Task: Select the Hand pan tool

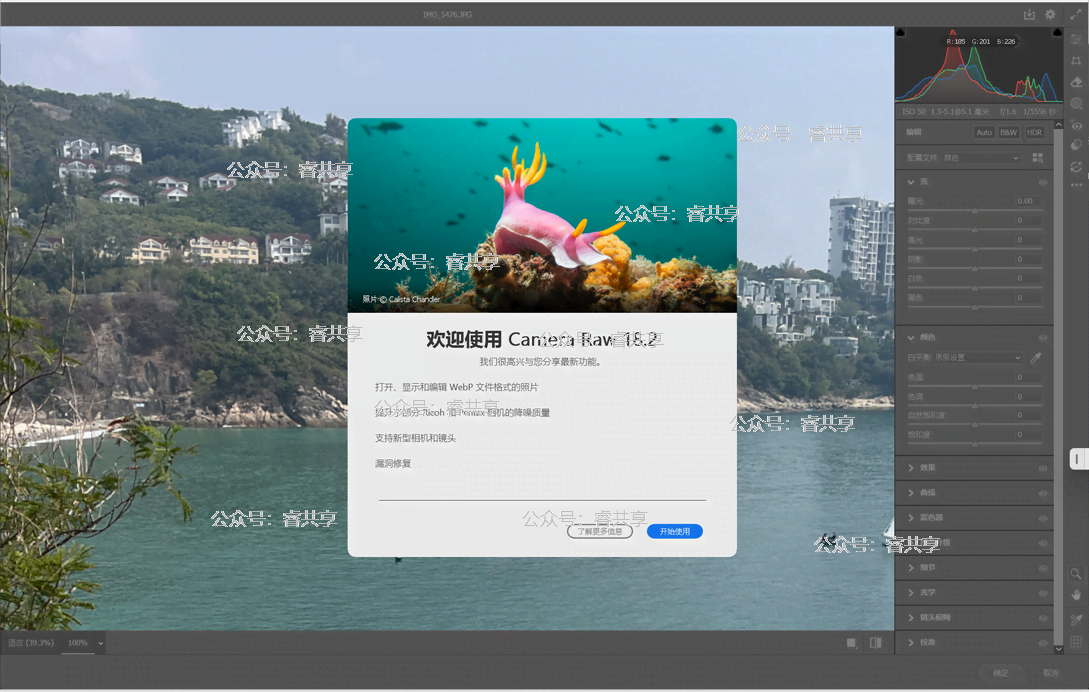Action: point(1076,595)
